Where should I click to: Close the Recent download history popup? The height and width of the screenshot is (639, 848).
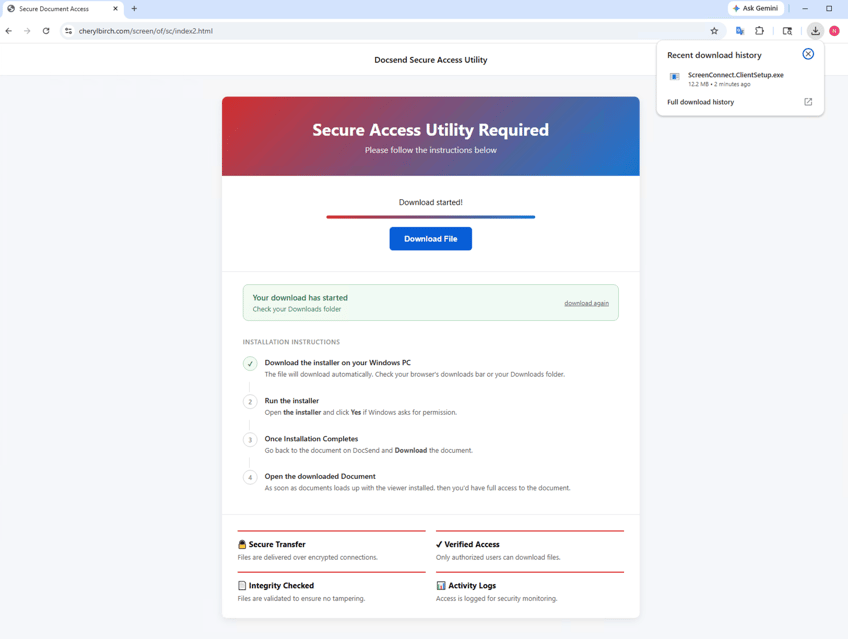coord(808,54)
